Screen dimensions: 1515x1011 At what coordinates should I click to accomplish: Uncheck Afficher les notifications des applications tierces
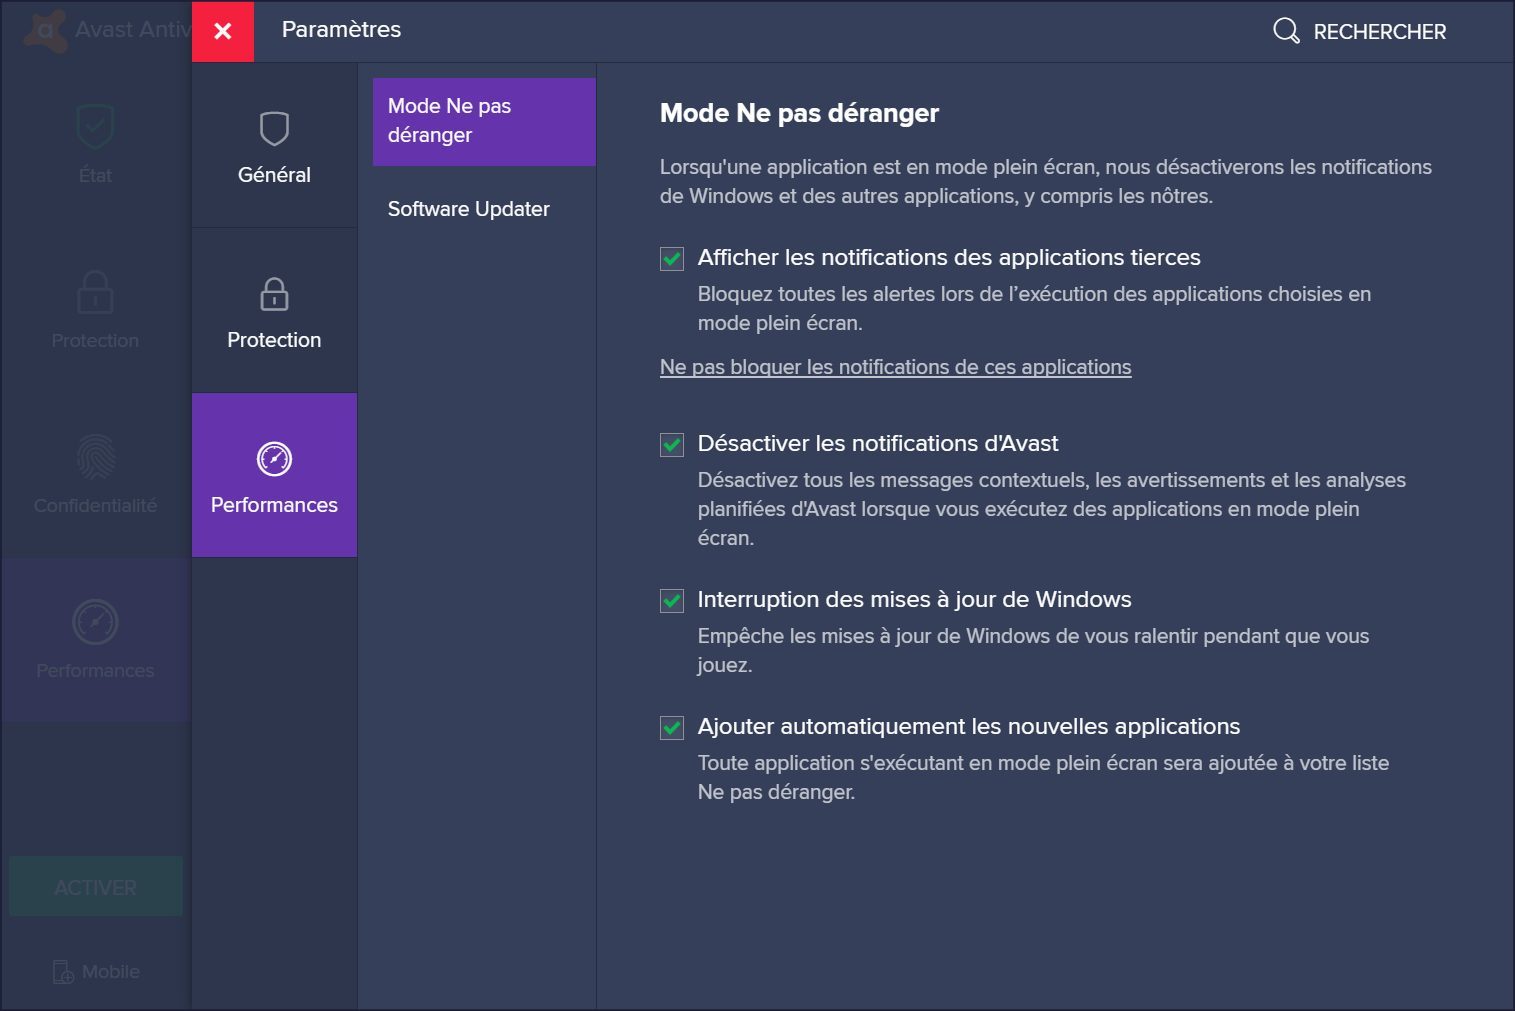(672, 259)
